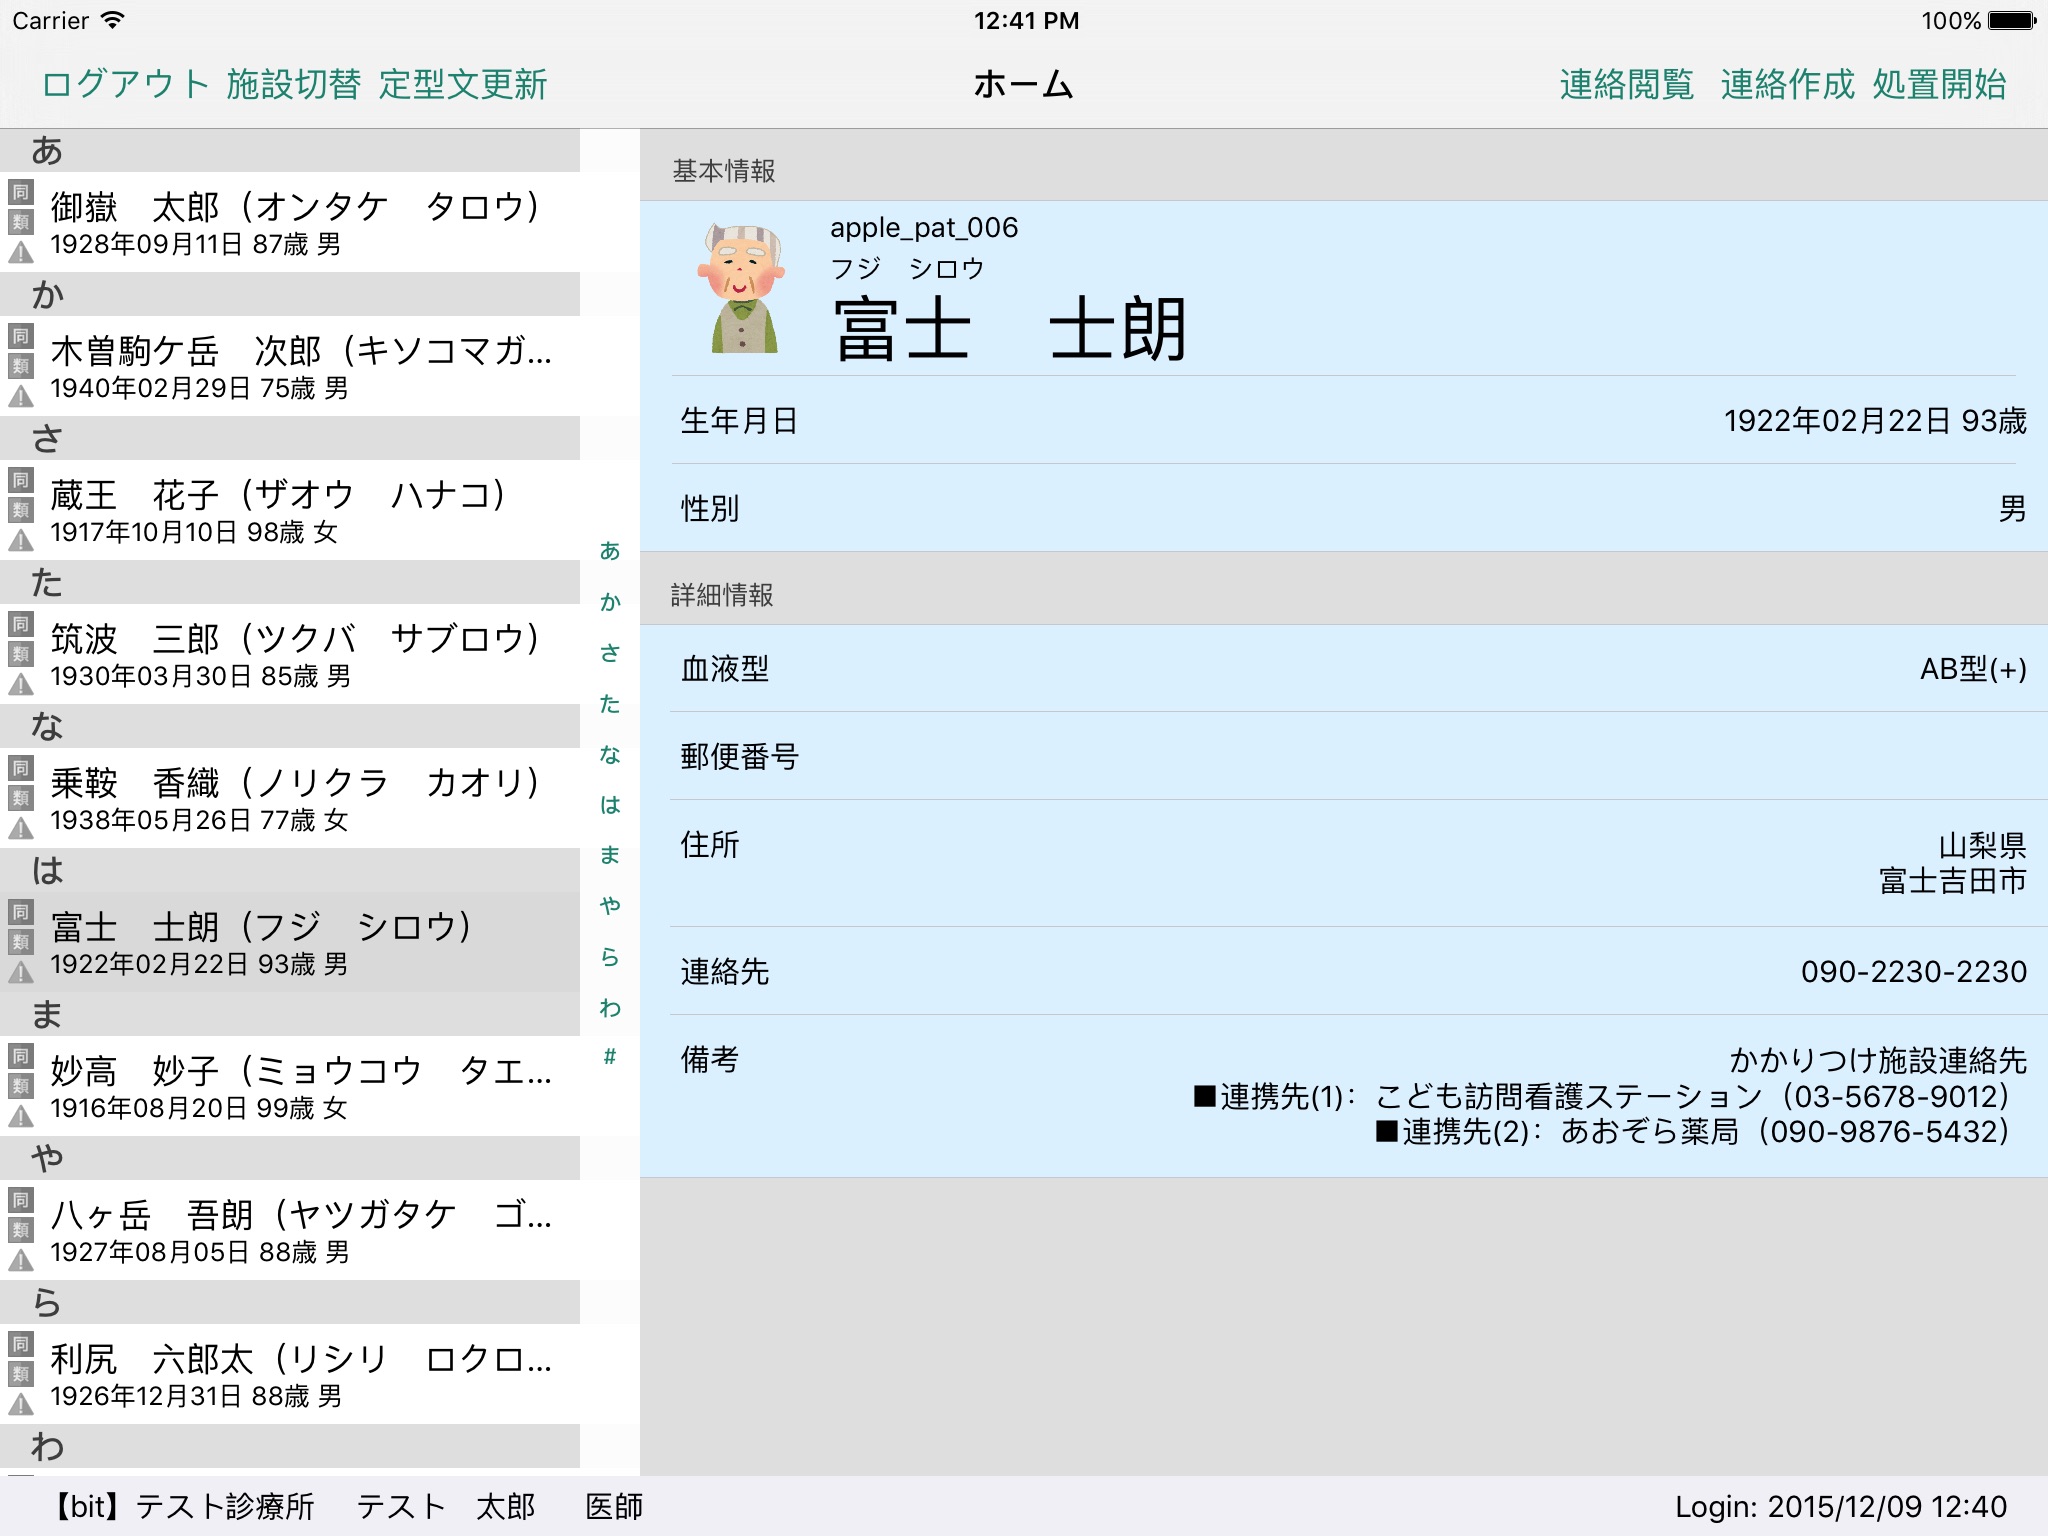Open 連絡閲覧 from the top bar

click(1626, 84)
